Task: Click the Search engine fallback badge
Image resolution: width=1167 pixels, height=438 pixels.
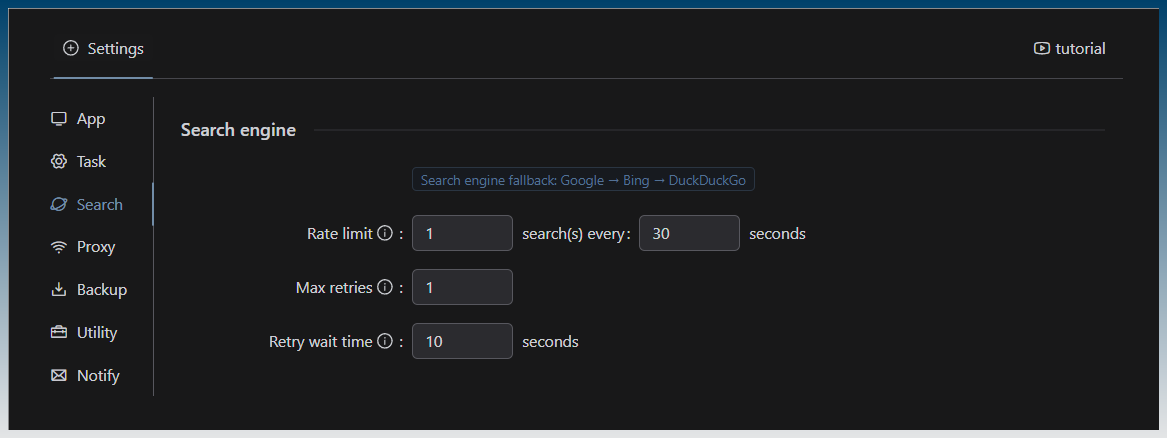Action: (583, 180)
